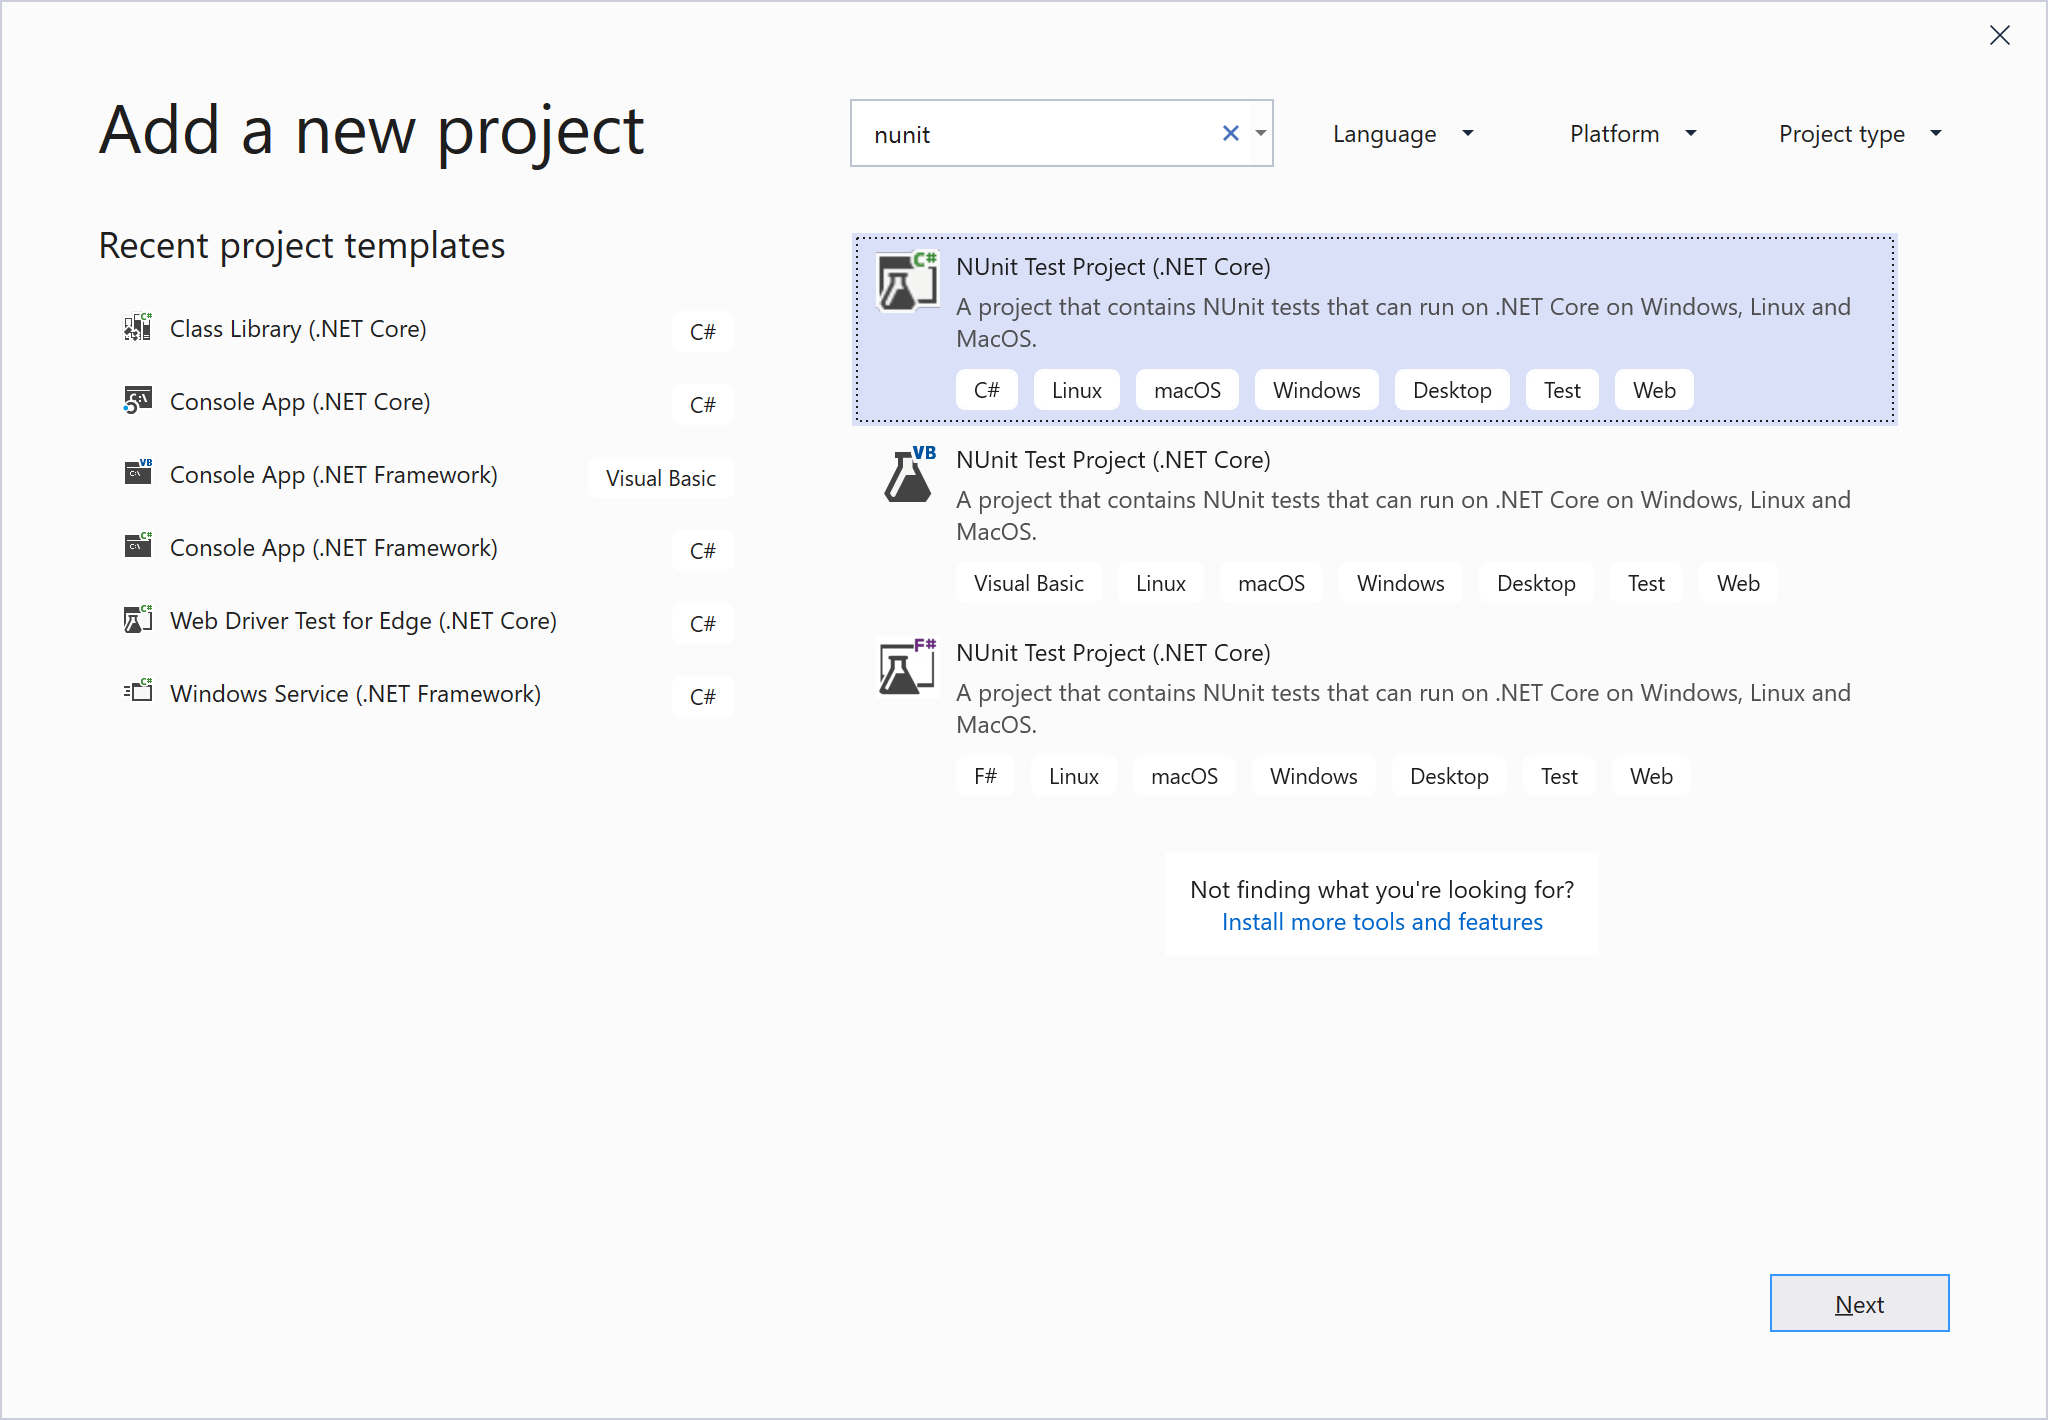The image size is (2048, 1420).
Task: Click the Class Library (.NET Core) template icon
Action: [137, 328]
